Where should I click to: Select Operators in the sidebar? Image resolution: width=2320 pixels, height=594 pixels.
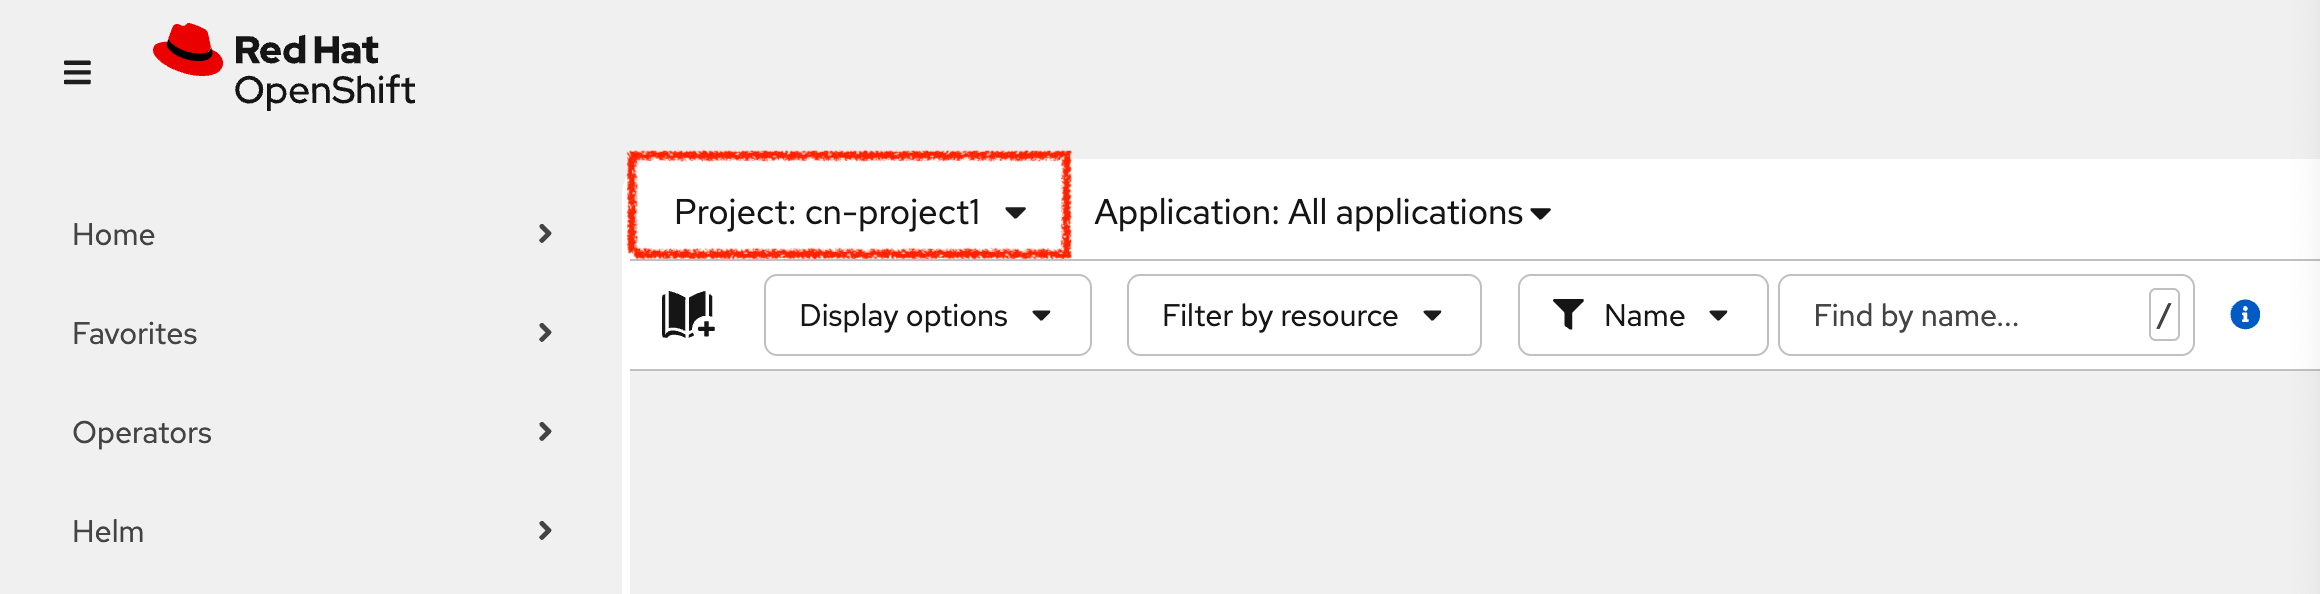point(142,431)
